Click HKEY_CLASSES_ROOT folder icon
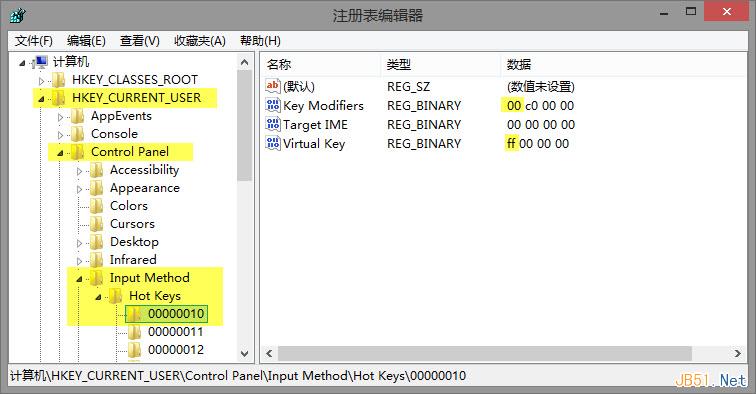756x394 pixels. point(59,80)
